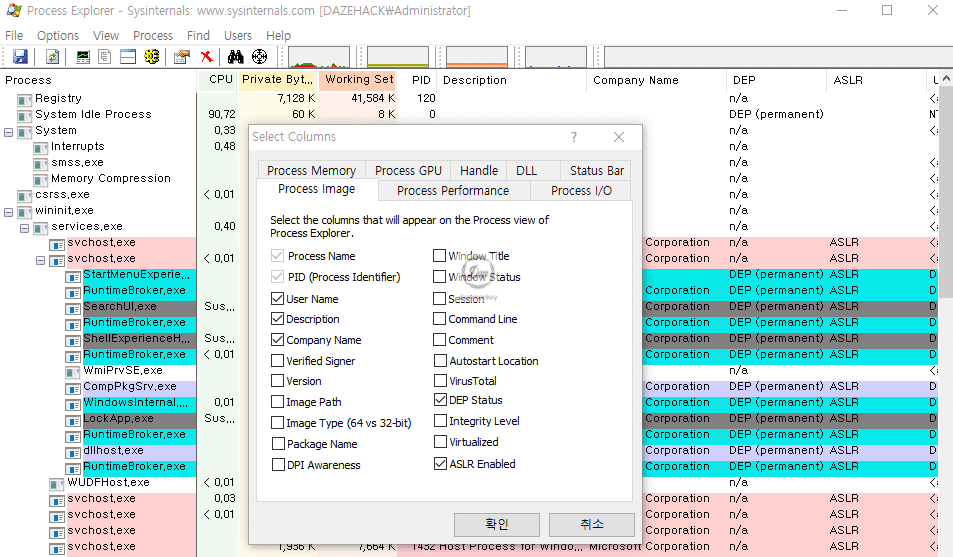Screen dimensions: 953x557
Task: Enable the Image Path checkbox
Action: click(x=278, y=402)
